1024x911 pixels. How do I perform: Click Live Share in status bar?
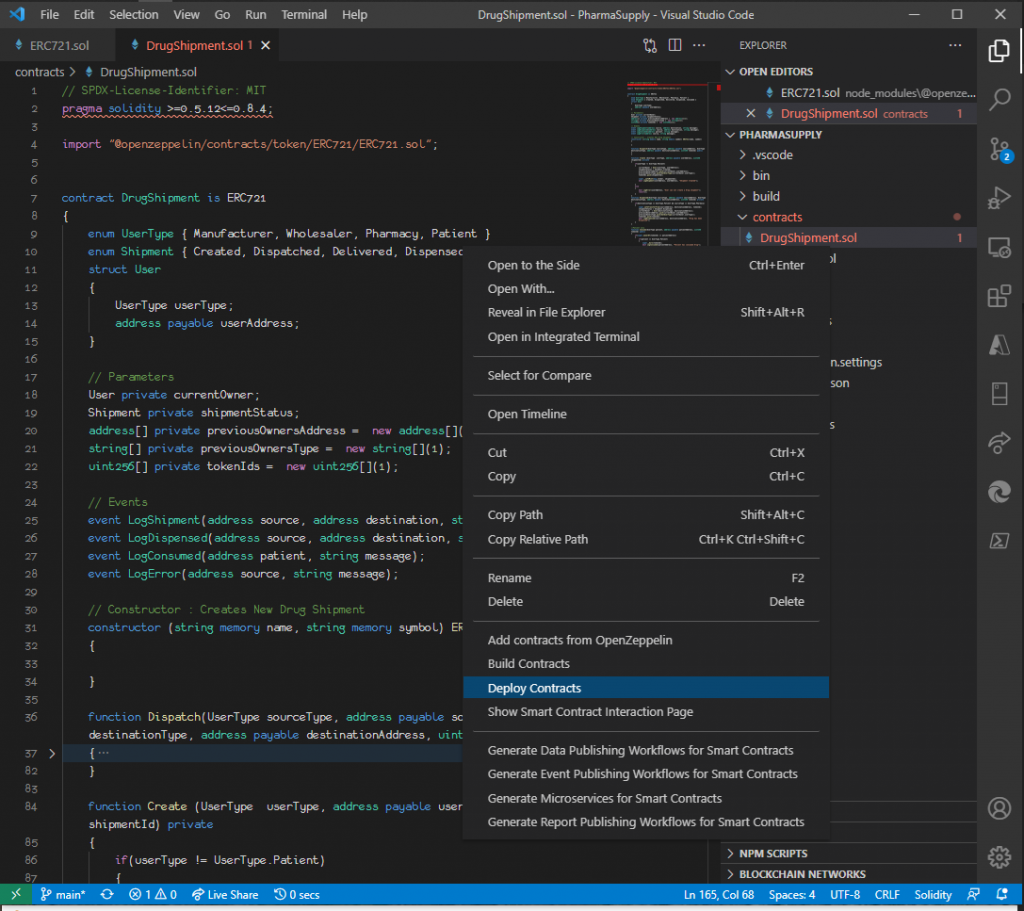point(225,894)
